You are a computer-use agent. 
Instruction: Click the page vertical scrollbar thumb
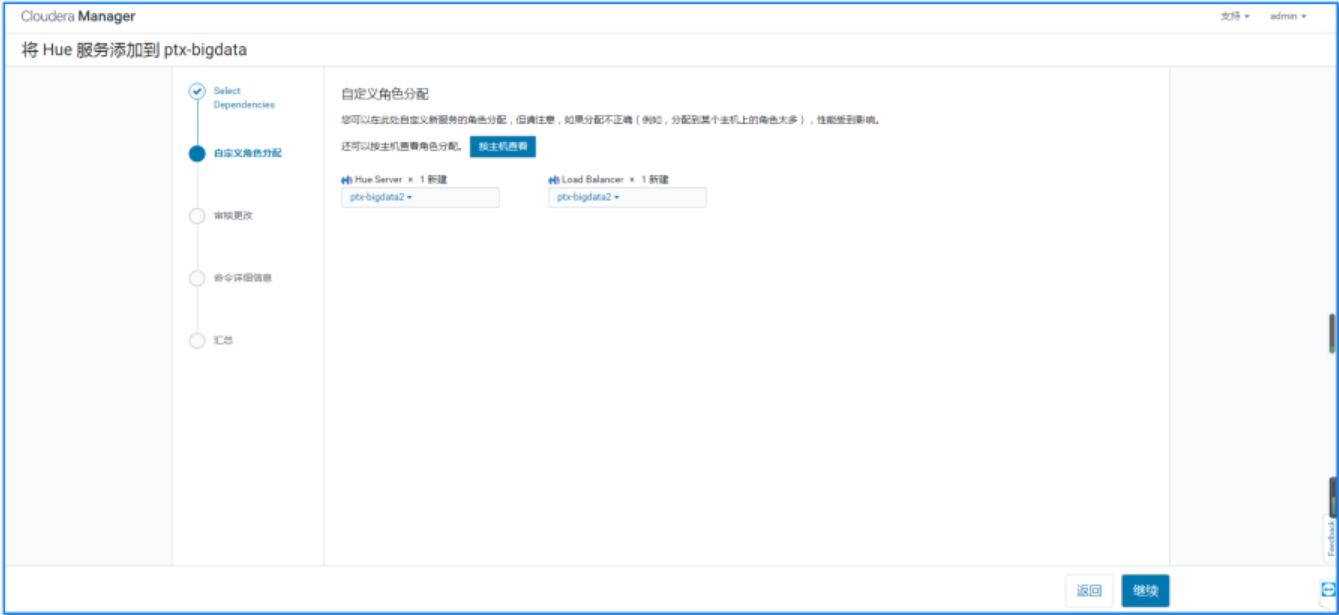pyautogui.click(x=1332, y=333)
